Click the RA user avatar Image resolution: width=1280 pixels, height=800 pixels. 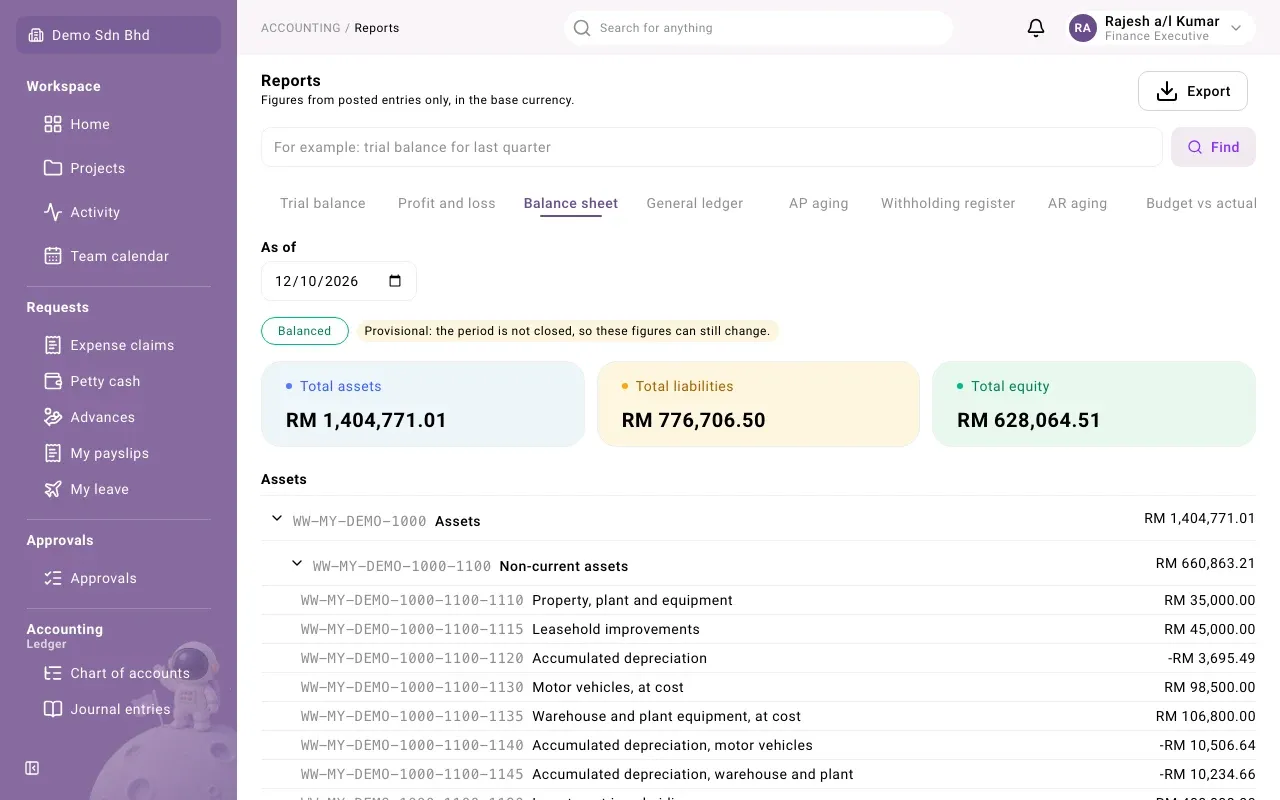tap(1083, 28)
